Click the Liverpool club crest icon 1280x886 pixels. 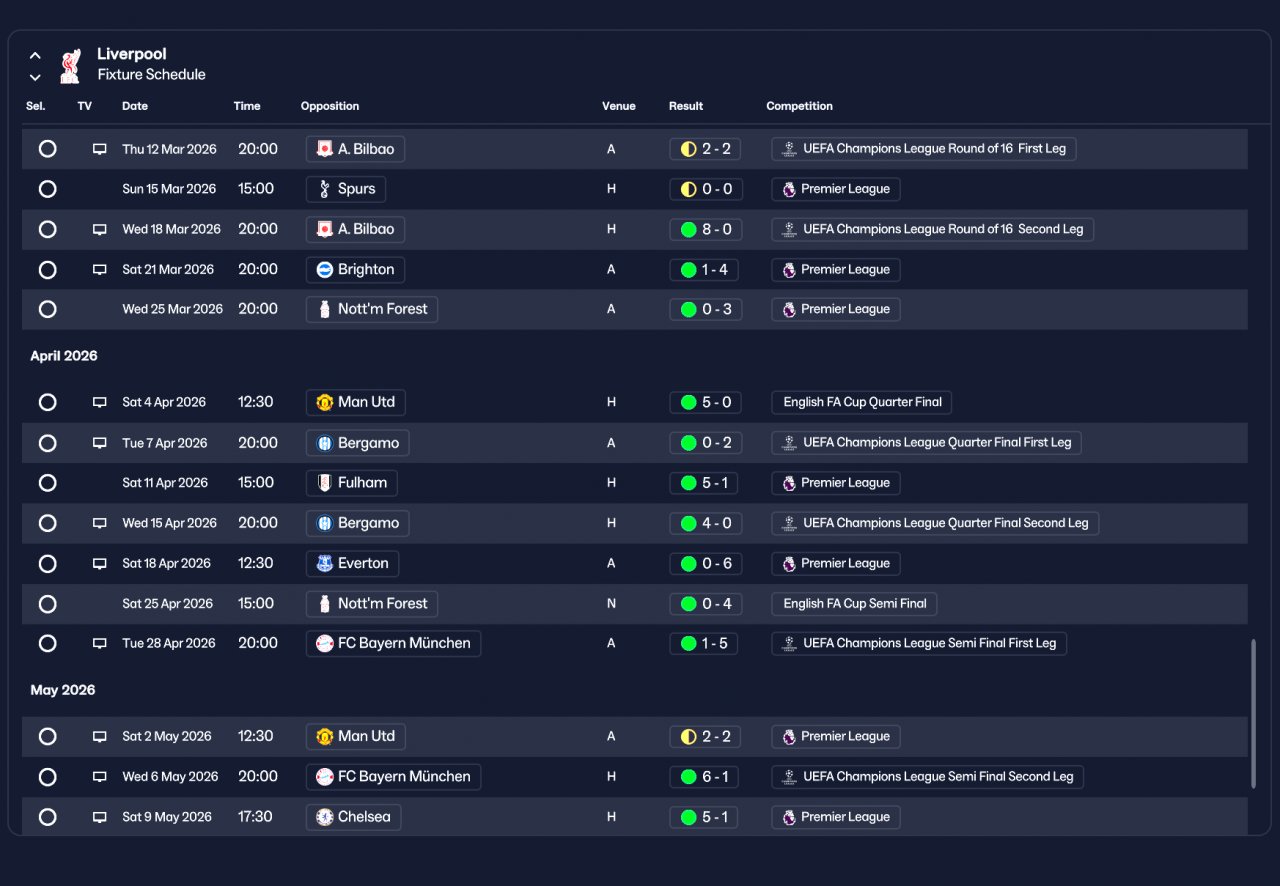69,65
